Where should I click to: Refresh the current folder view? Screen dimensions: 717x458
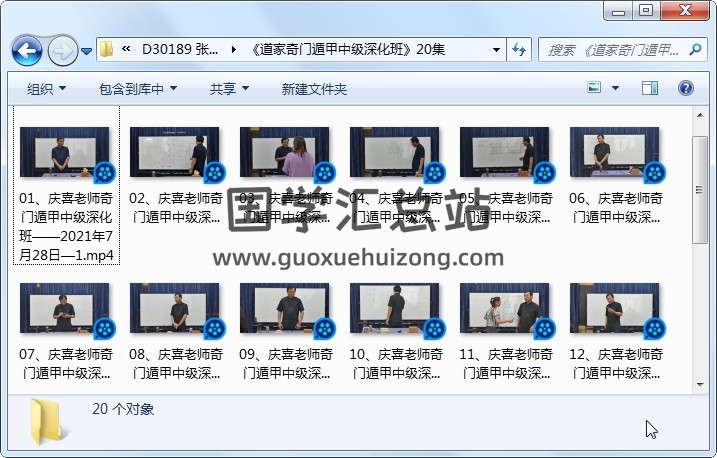point(519,49)
